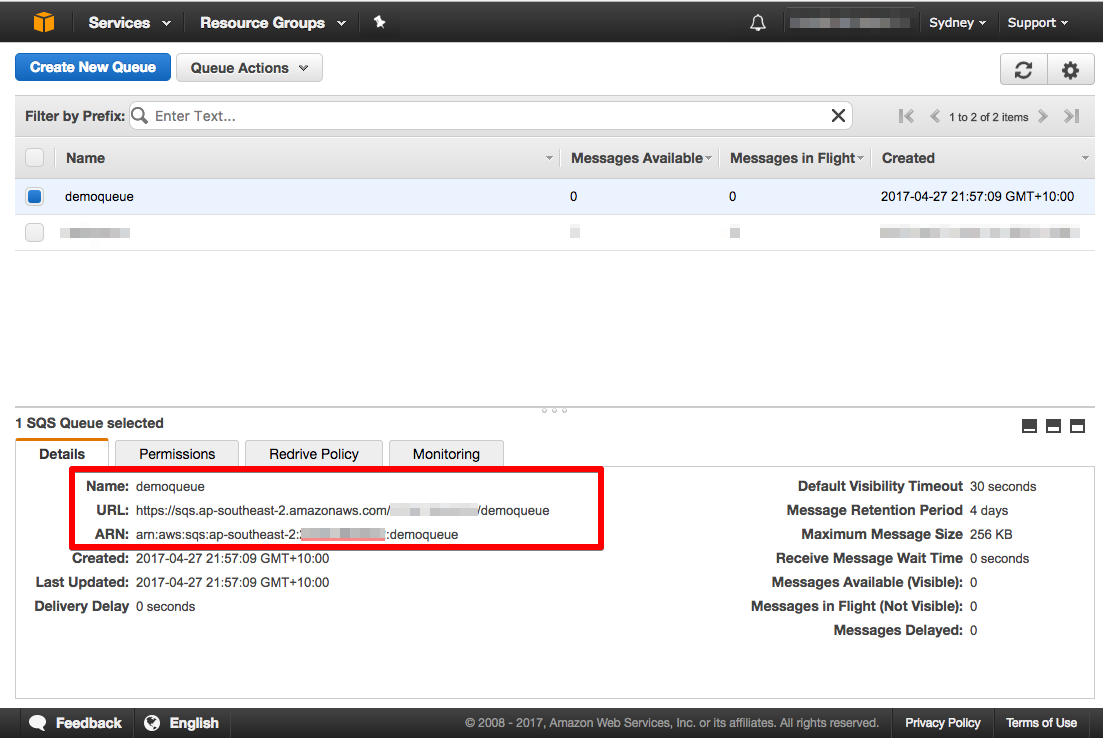1103x738 pixels.
Task: Click the Messages in Flight column header
Action: point(792,158)
